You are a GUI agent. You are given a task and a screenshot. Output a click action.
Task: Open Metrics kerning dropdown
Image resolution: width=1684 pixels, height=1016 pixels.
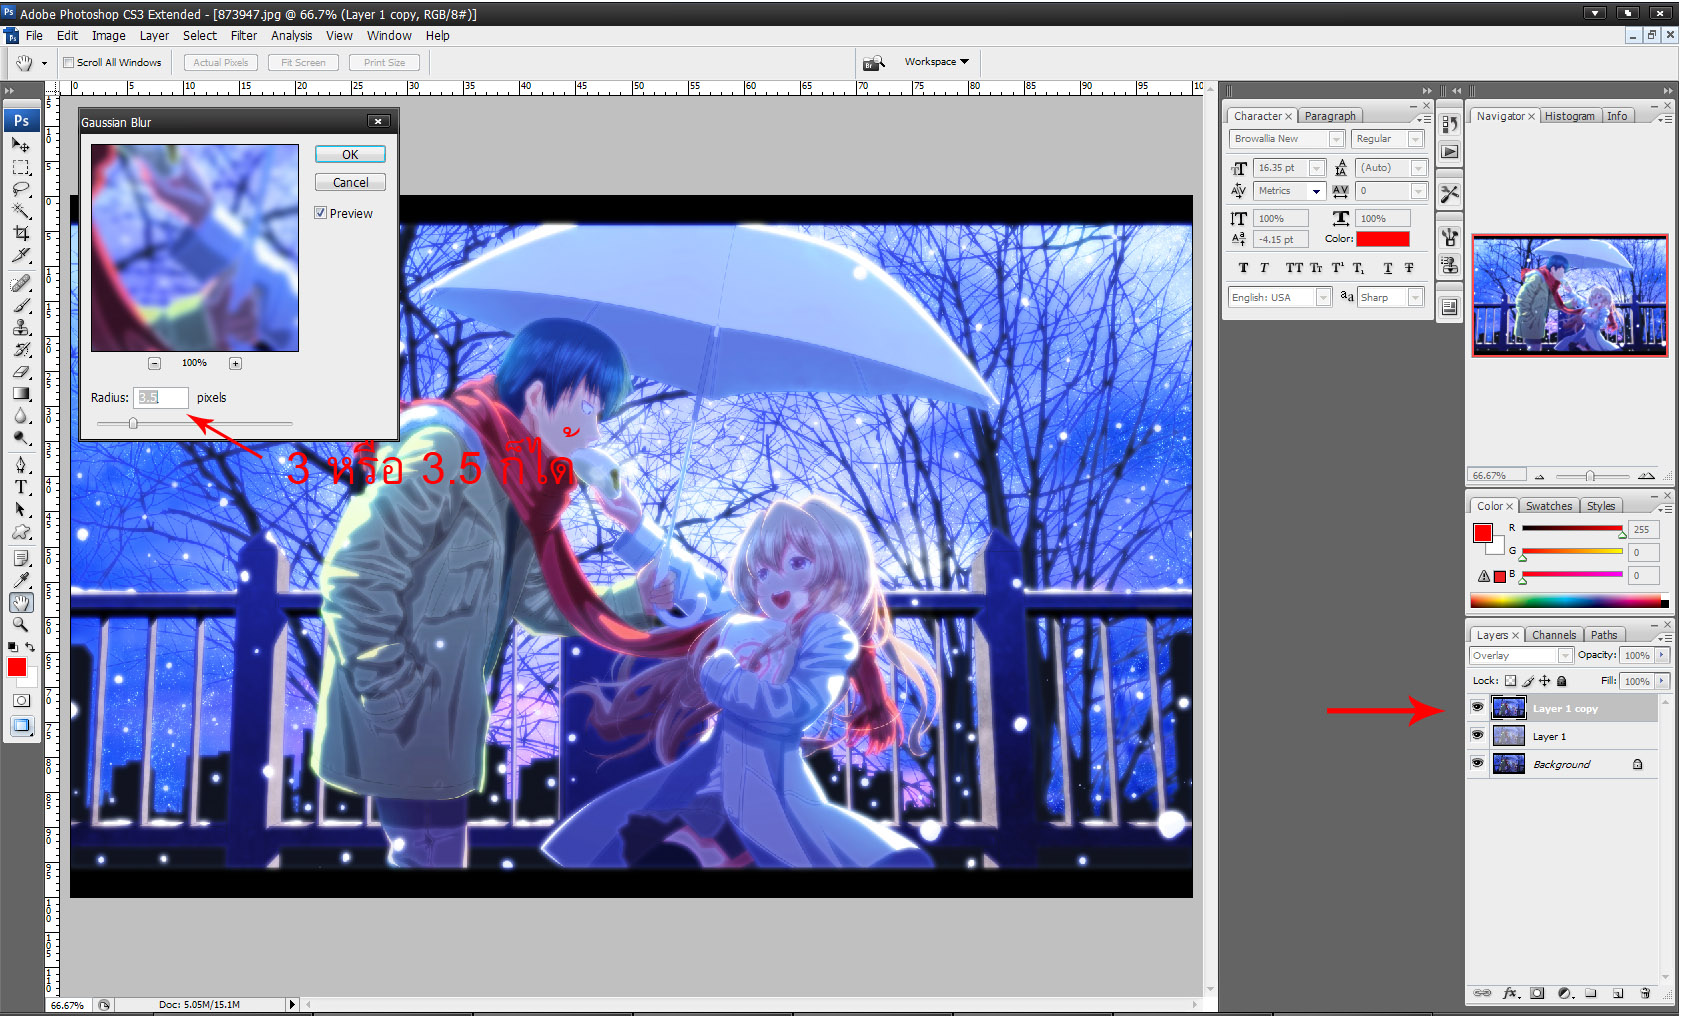(x=1317, y=191)
